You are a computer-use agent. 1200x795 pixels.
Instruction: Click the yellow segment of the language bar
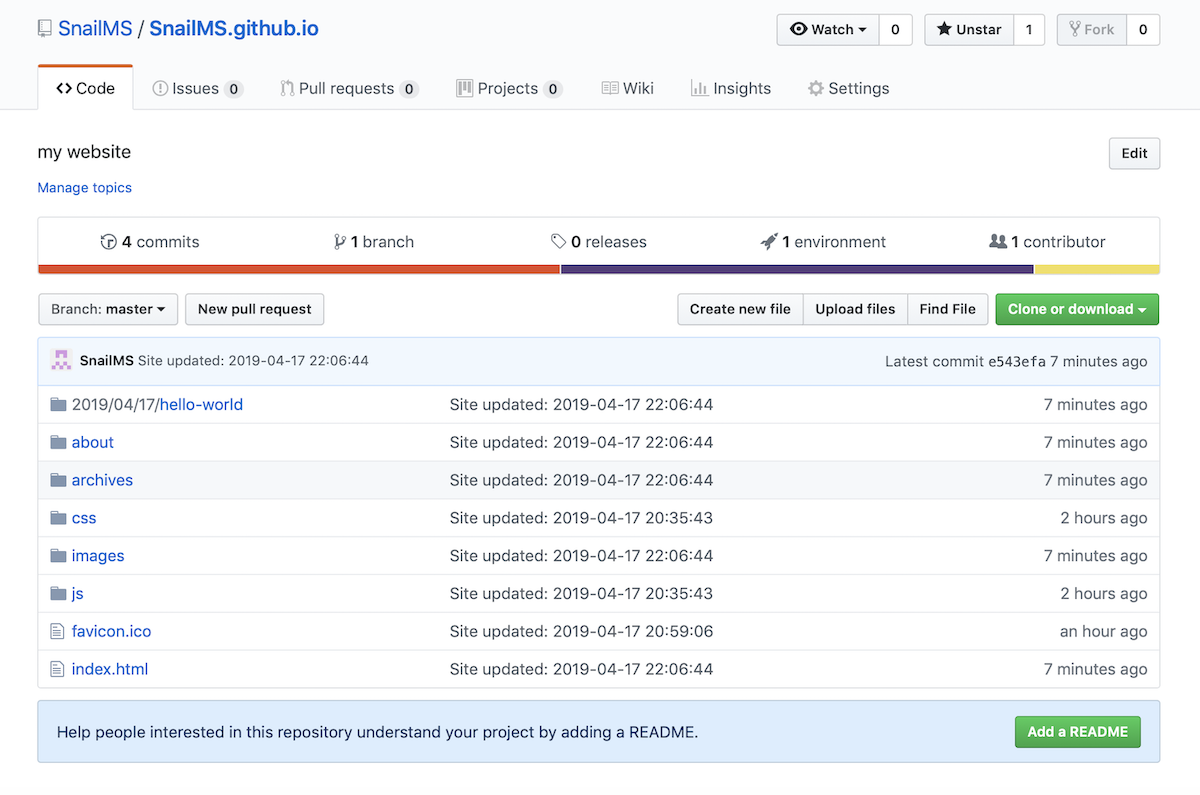1097,269
